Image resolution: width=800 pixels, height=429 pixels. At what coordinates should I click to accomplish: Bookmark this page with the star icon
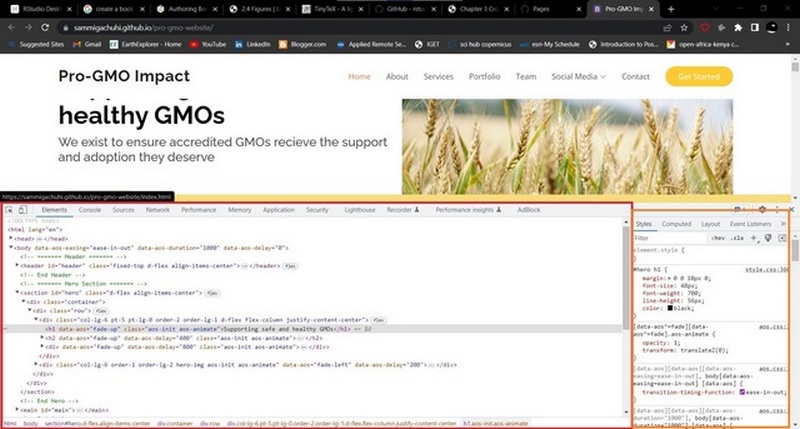(683, 27)
